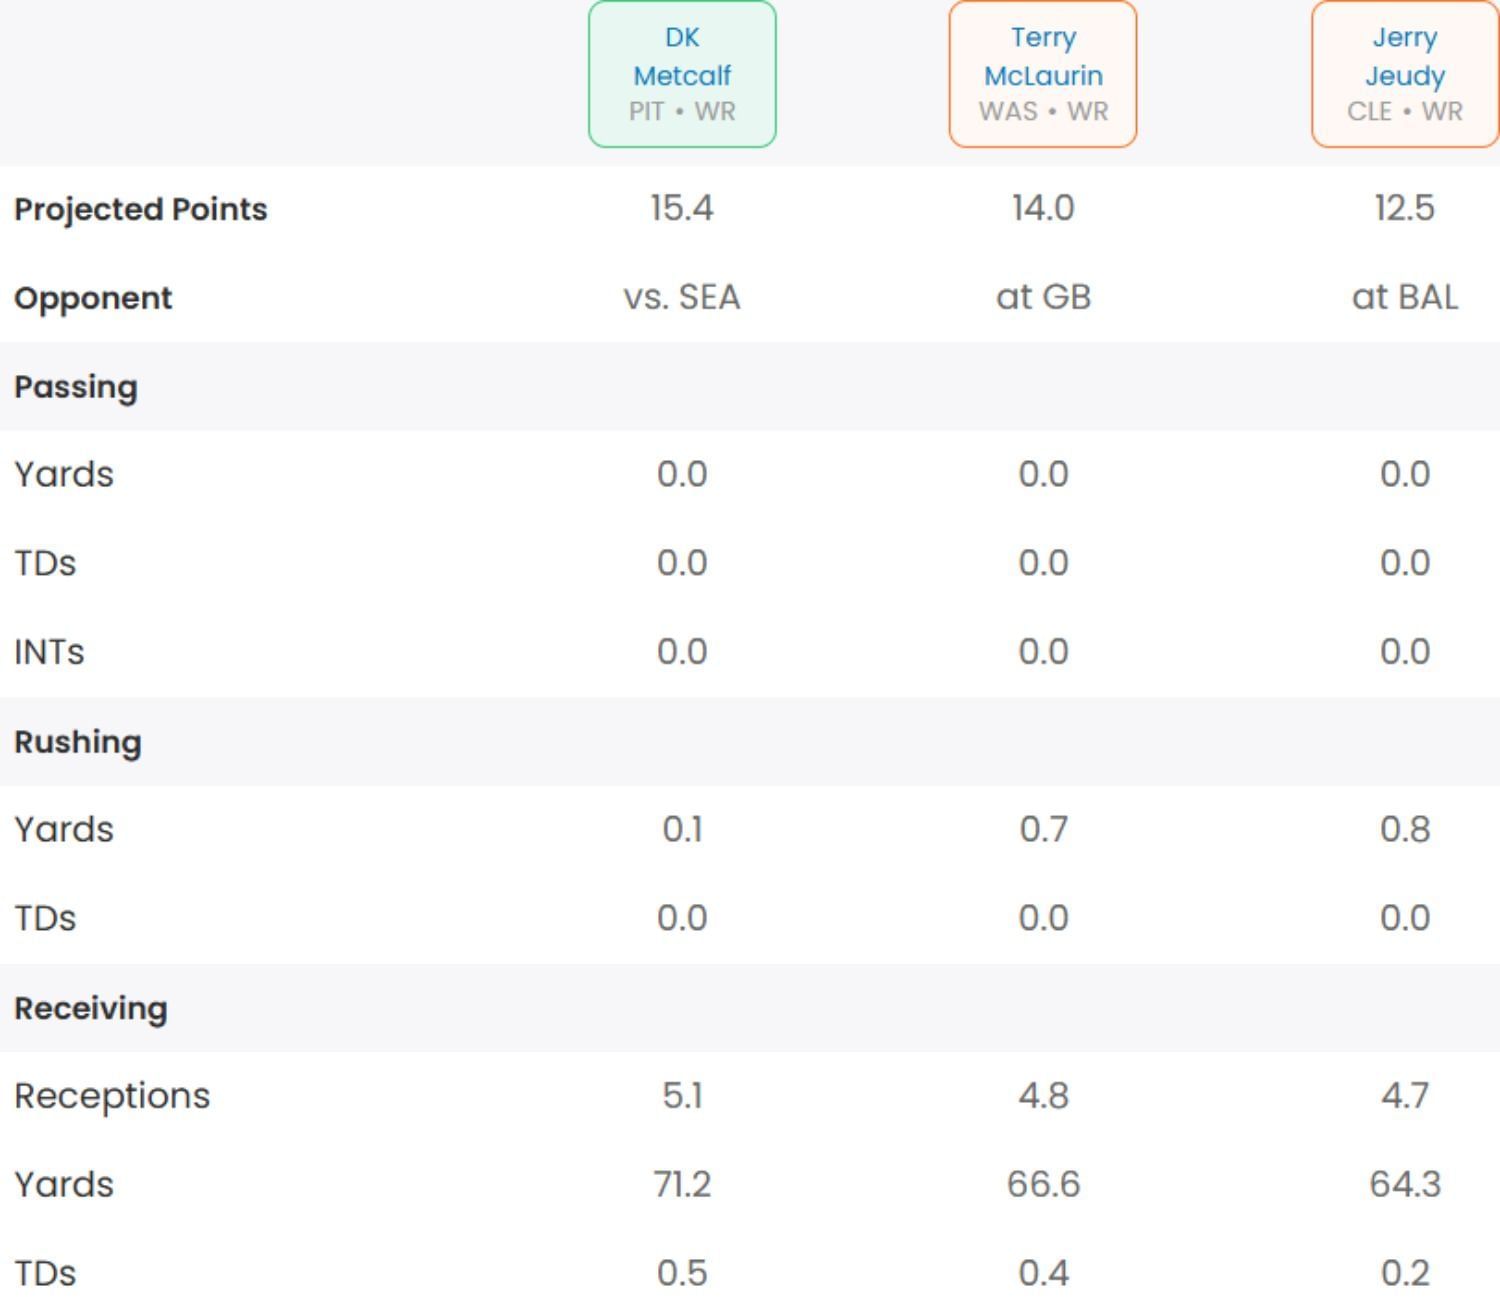Click the Receptions row label
This screenshot has width=1500, height=1298.
[x=112, y=1096]
